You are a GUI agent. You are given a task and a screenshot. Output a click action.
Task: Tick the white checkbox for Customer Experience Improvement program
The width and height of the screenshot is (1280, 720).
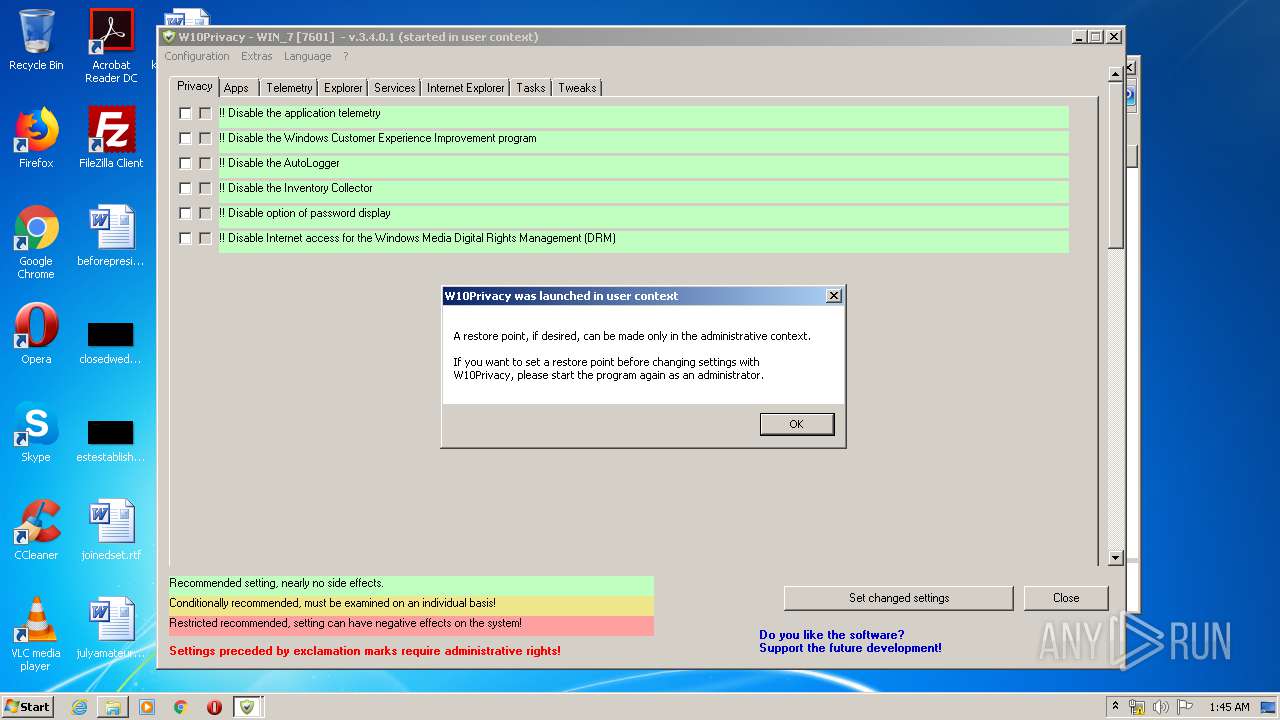pos(185,138)
